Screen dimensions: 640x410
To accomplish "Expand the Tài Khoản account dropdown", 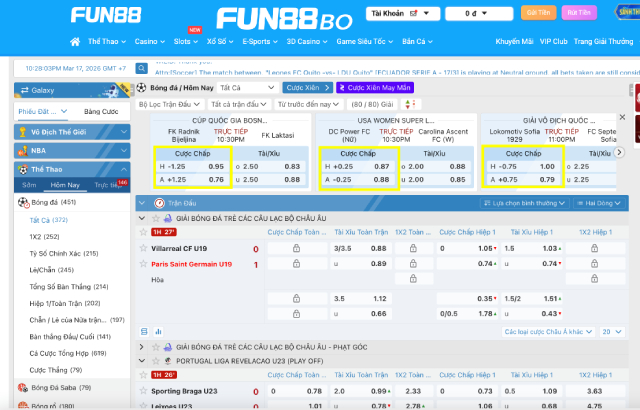I will pos(403,13).
